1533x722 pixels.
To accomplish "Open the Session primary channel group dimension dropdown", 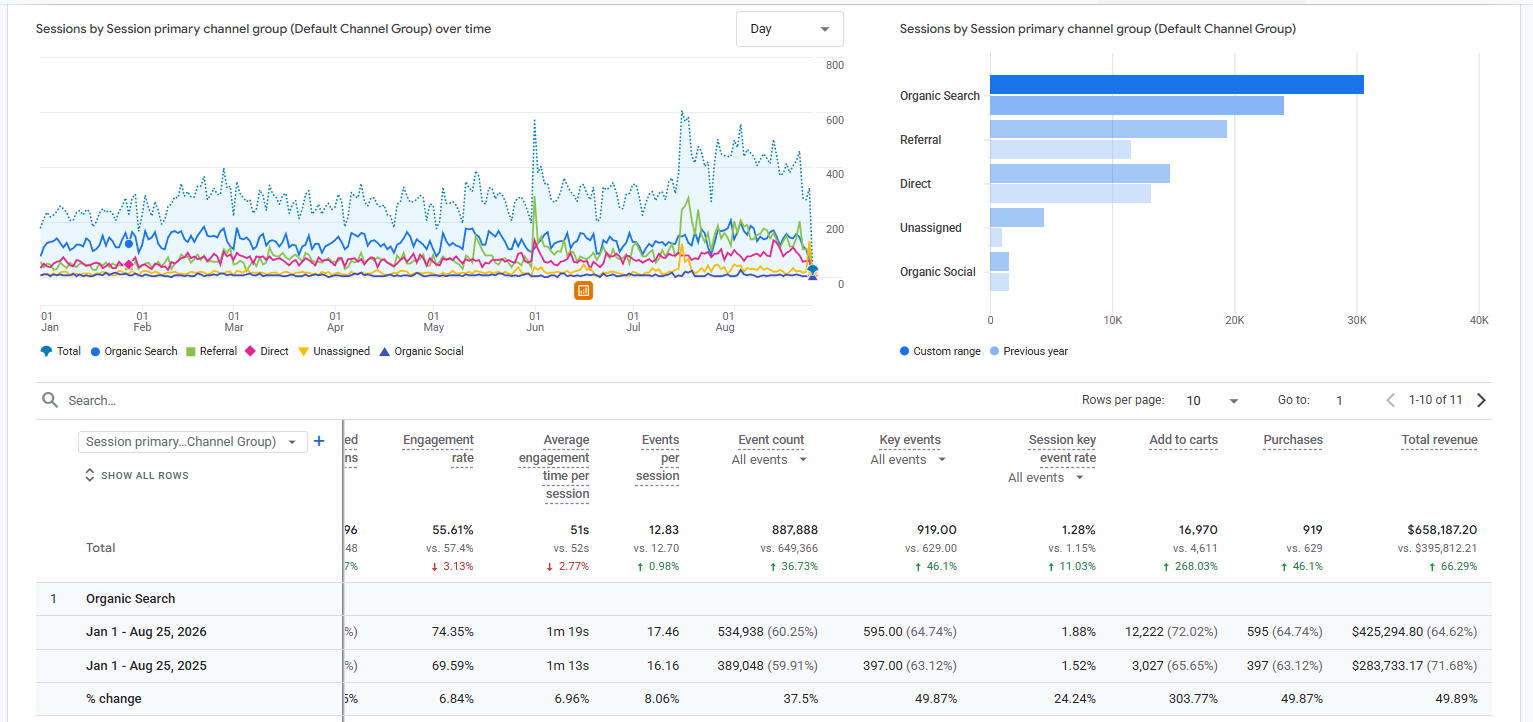I will coord(193,441).
